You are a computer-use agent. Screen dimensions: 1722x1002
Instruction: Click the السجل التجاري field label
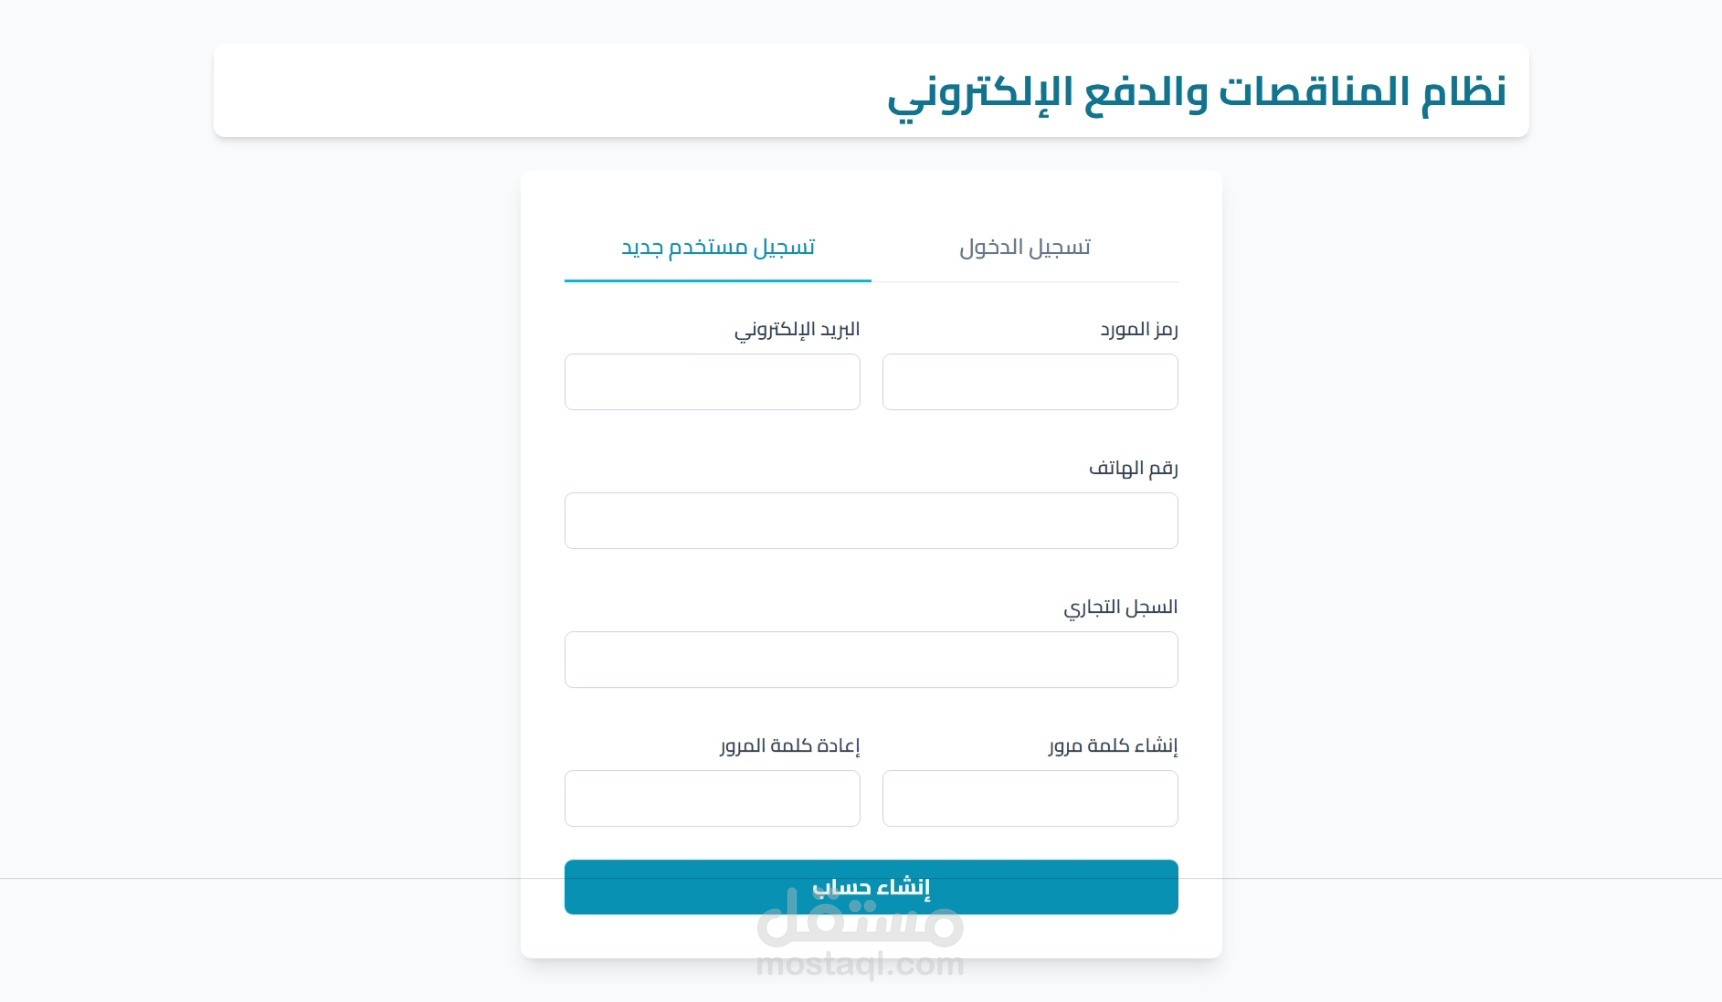click(1120, 607)
